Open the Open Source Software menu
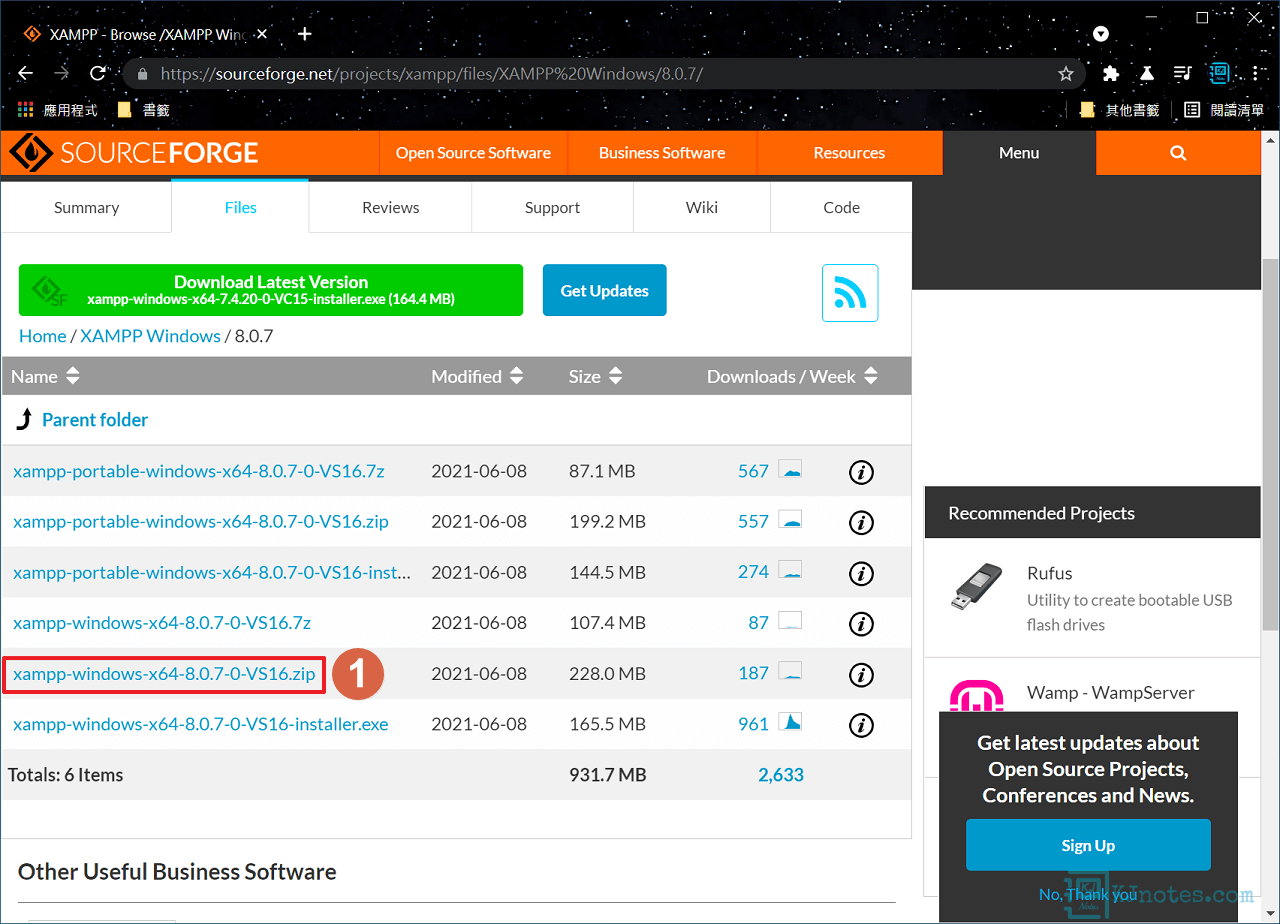Image resolution: width=1280 pixels, height=924 pixels. 473,153
